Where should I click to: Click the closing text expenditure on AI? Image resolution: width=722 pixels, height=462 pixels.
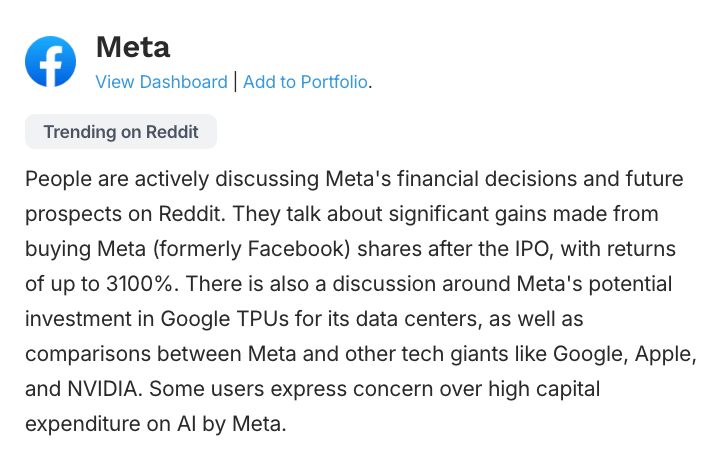coord(111,424)
